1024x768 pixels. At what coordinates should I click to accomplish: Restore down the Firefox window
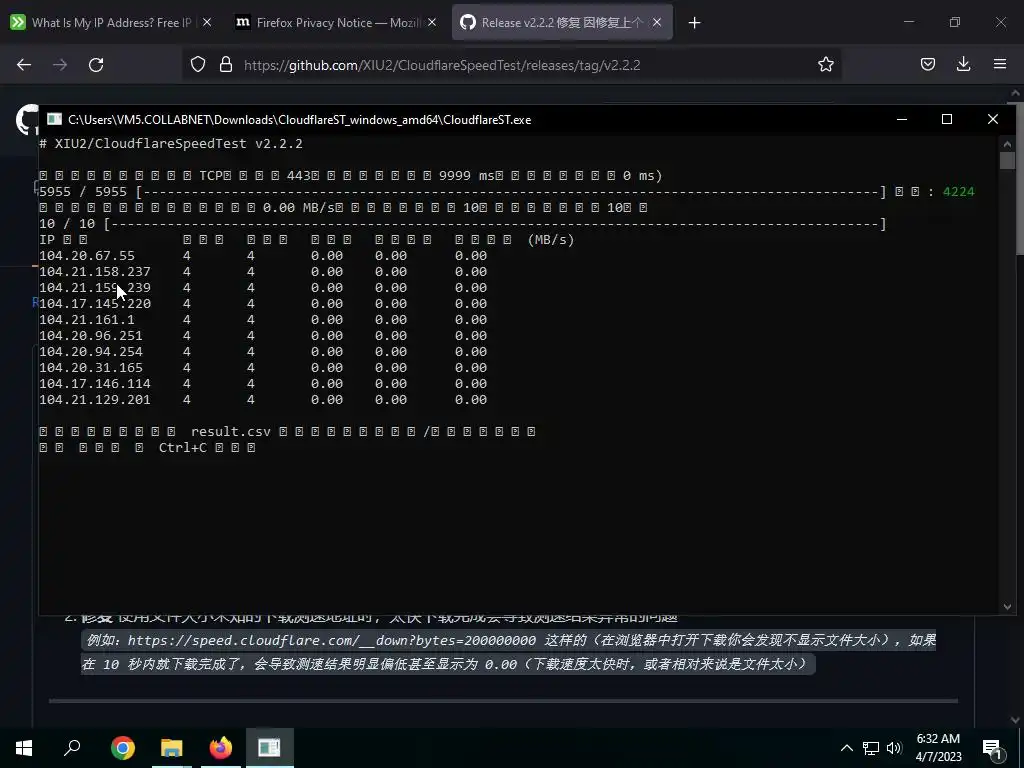[955, 22]
